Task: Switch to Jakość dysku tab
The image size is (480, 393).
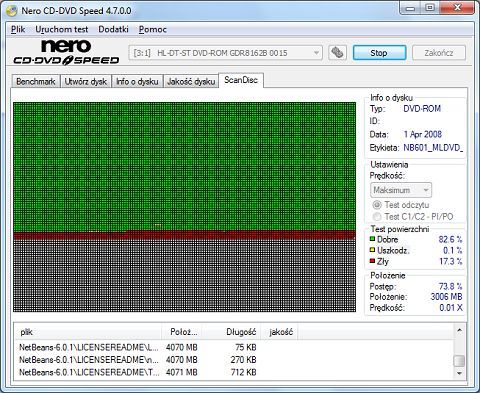Action: pos(191,81)
